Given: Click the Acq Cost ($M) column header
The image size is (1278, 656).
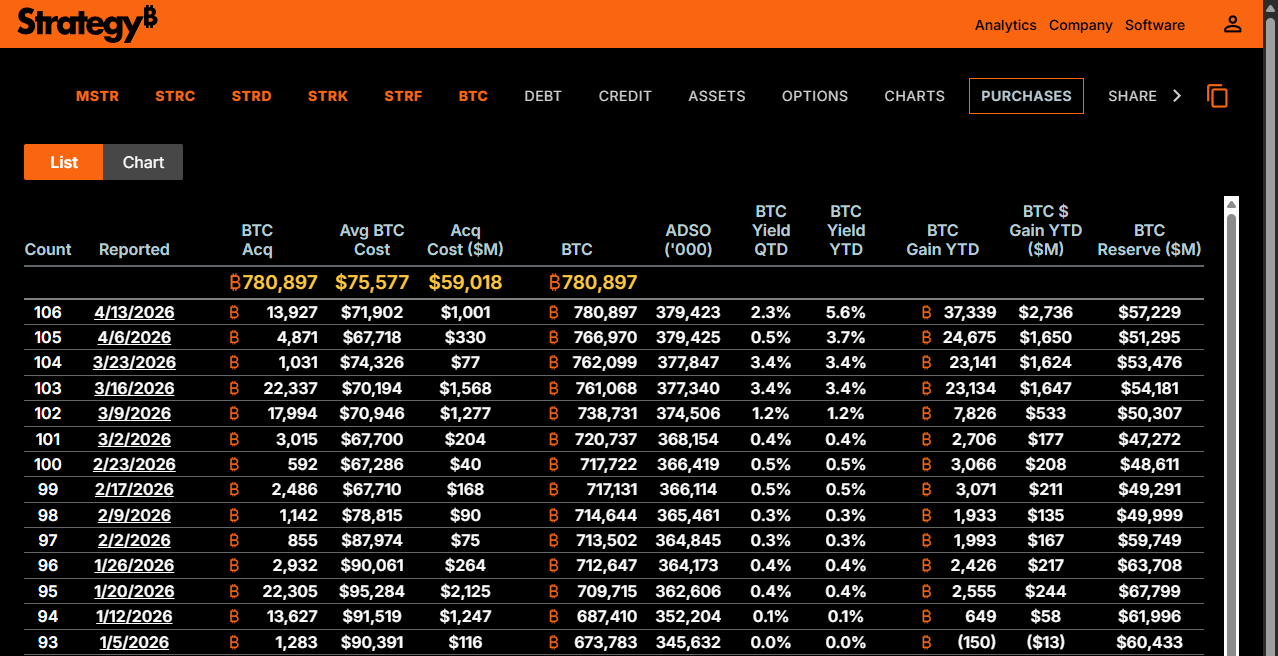Looking at the screenshot, I should point(465,240).
